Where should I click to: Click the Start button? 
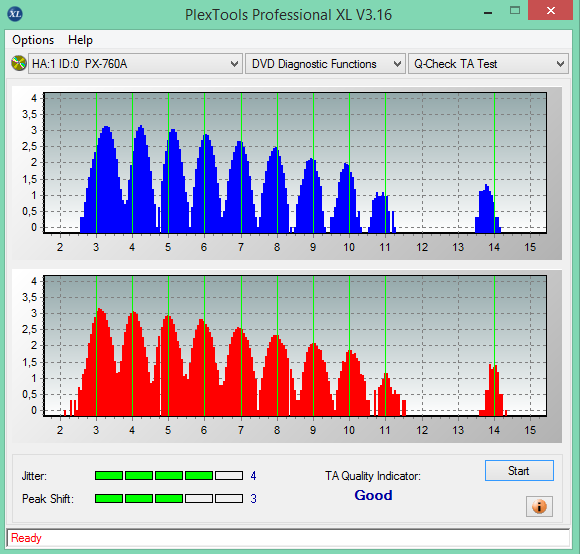tap(519, 471)
